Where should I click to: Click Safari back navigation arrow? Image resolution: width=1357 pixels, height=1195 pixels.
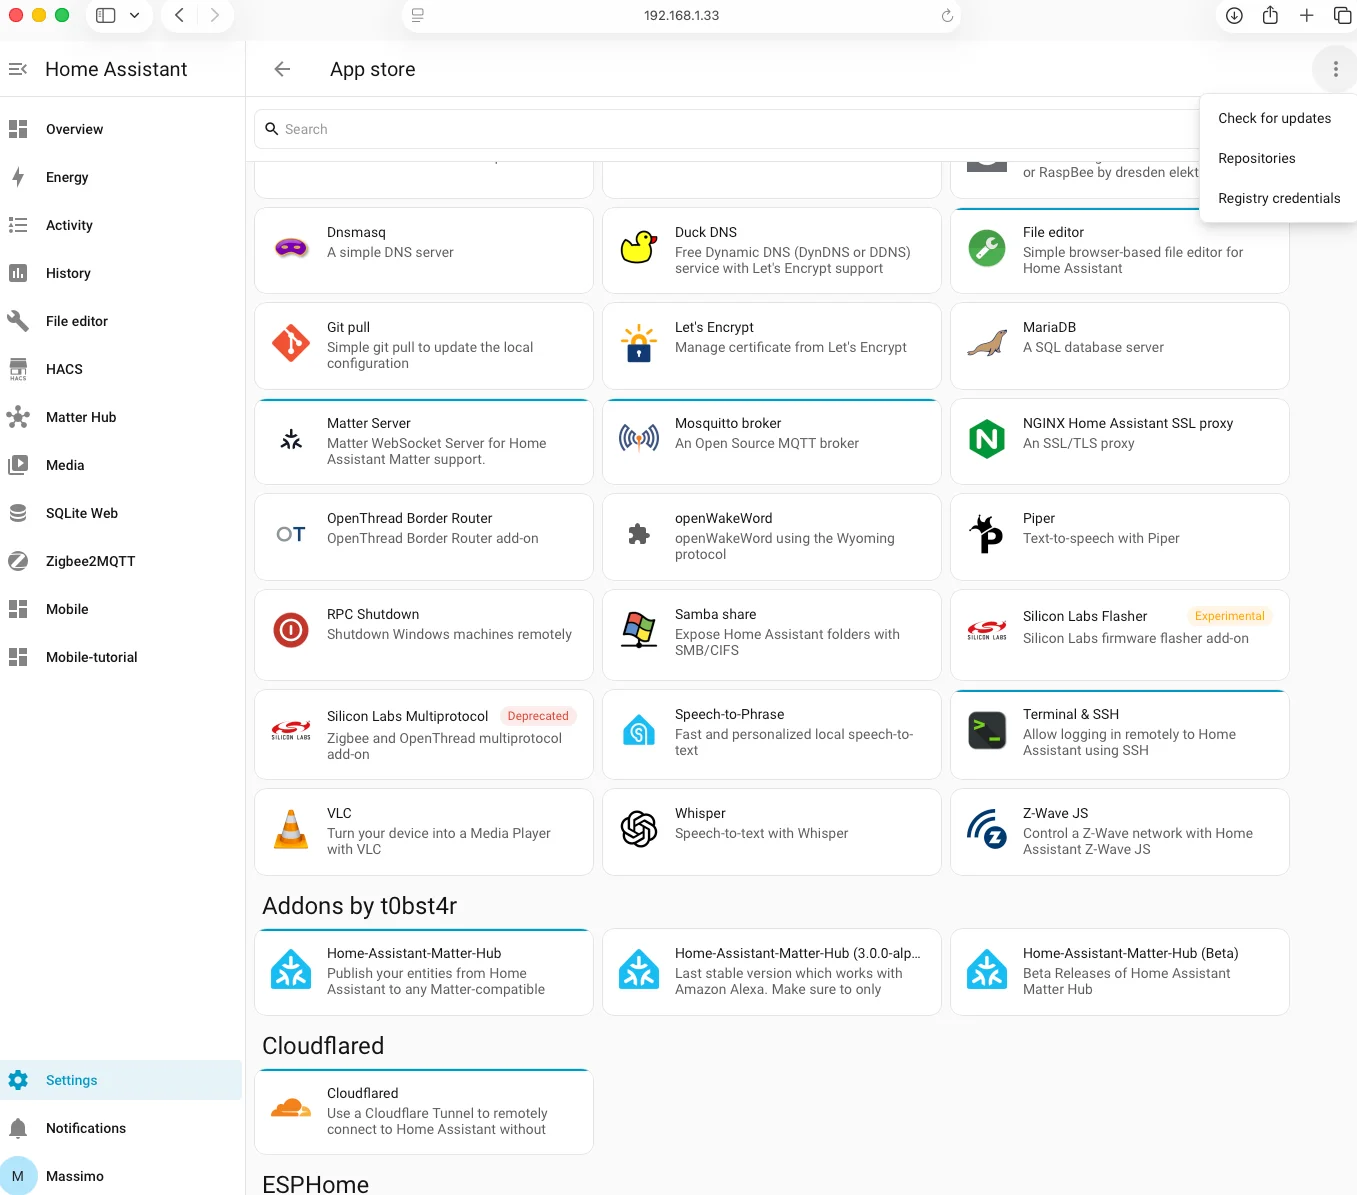click(x=179, y=15)
